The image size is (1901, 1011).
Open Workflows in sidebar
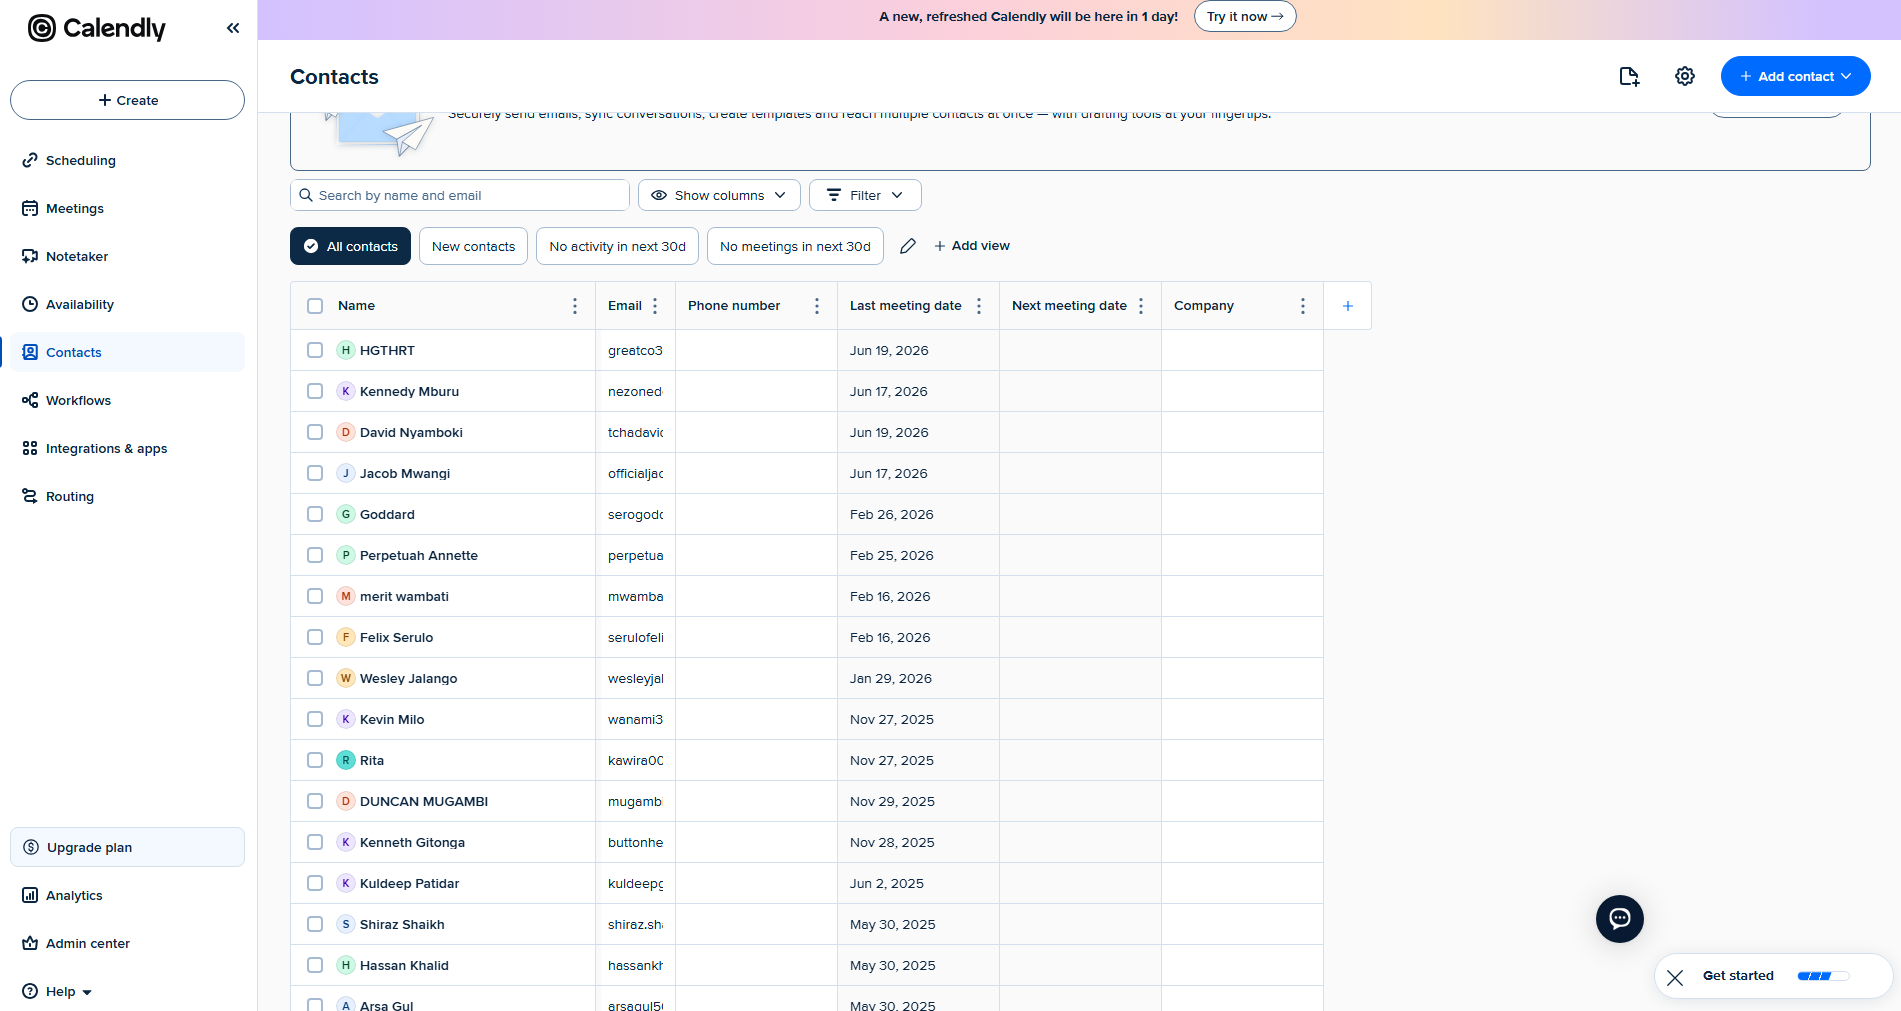click(127, 400)
